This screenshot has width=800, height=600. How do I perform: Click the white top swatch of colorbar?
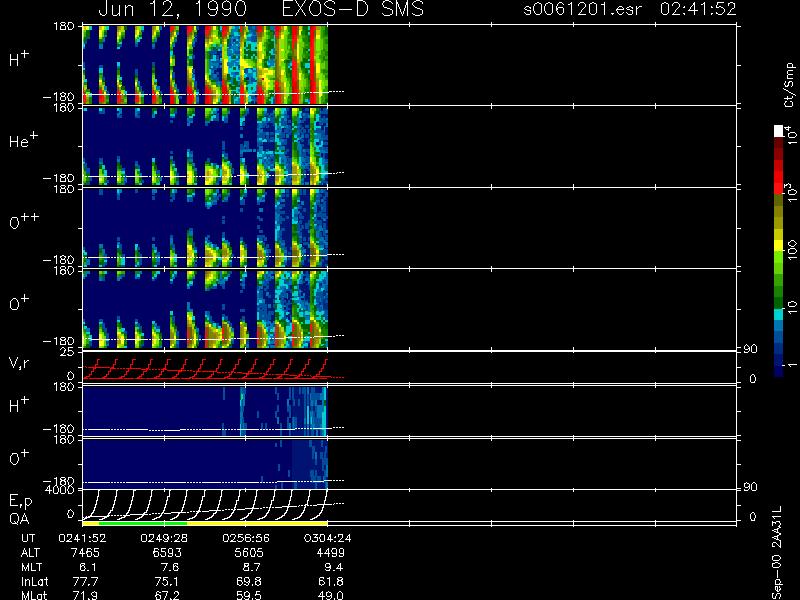coord(779,131)
